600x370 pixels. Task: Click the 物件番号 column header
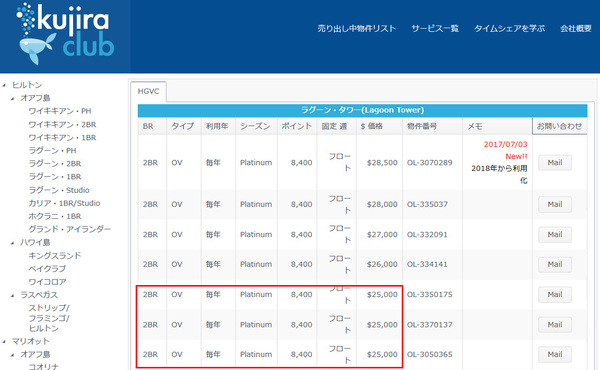(432, 126)
